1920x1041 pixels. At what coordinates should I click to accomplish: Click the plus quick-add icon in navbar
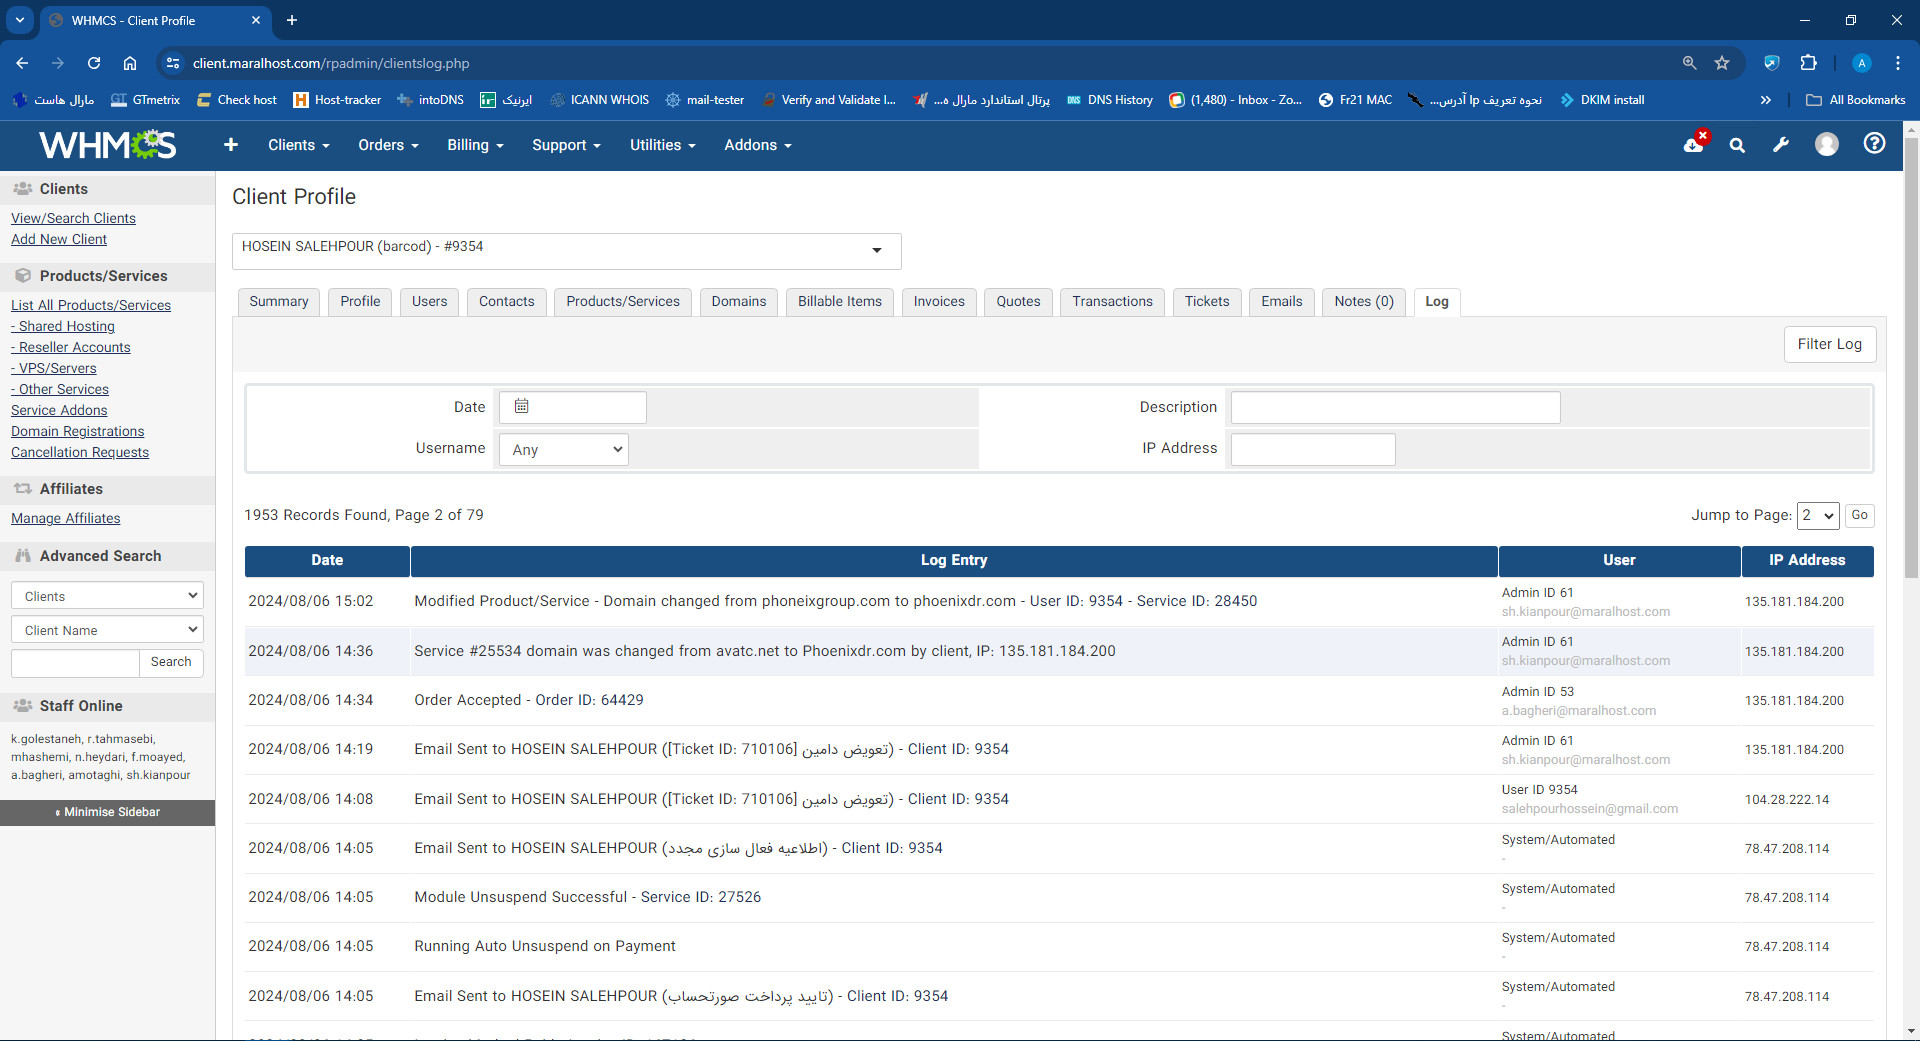click(231, 145)
